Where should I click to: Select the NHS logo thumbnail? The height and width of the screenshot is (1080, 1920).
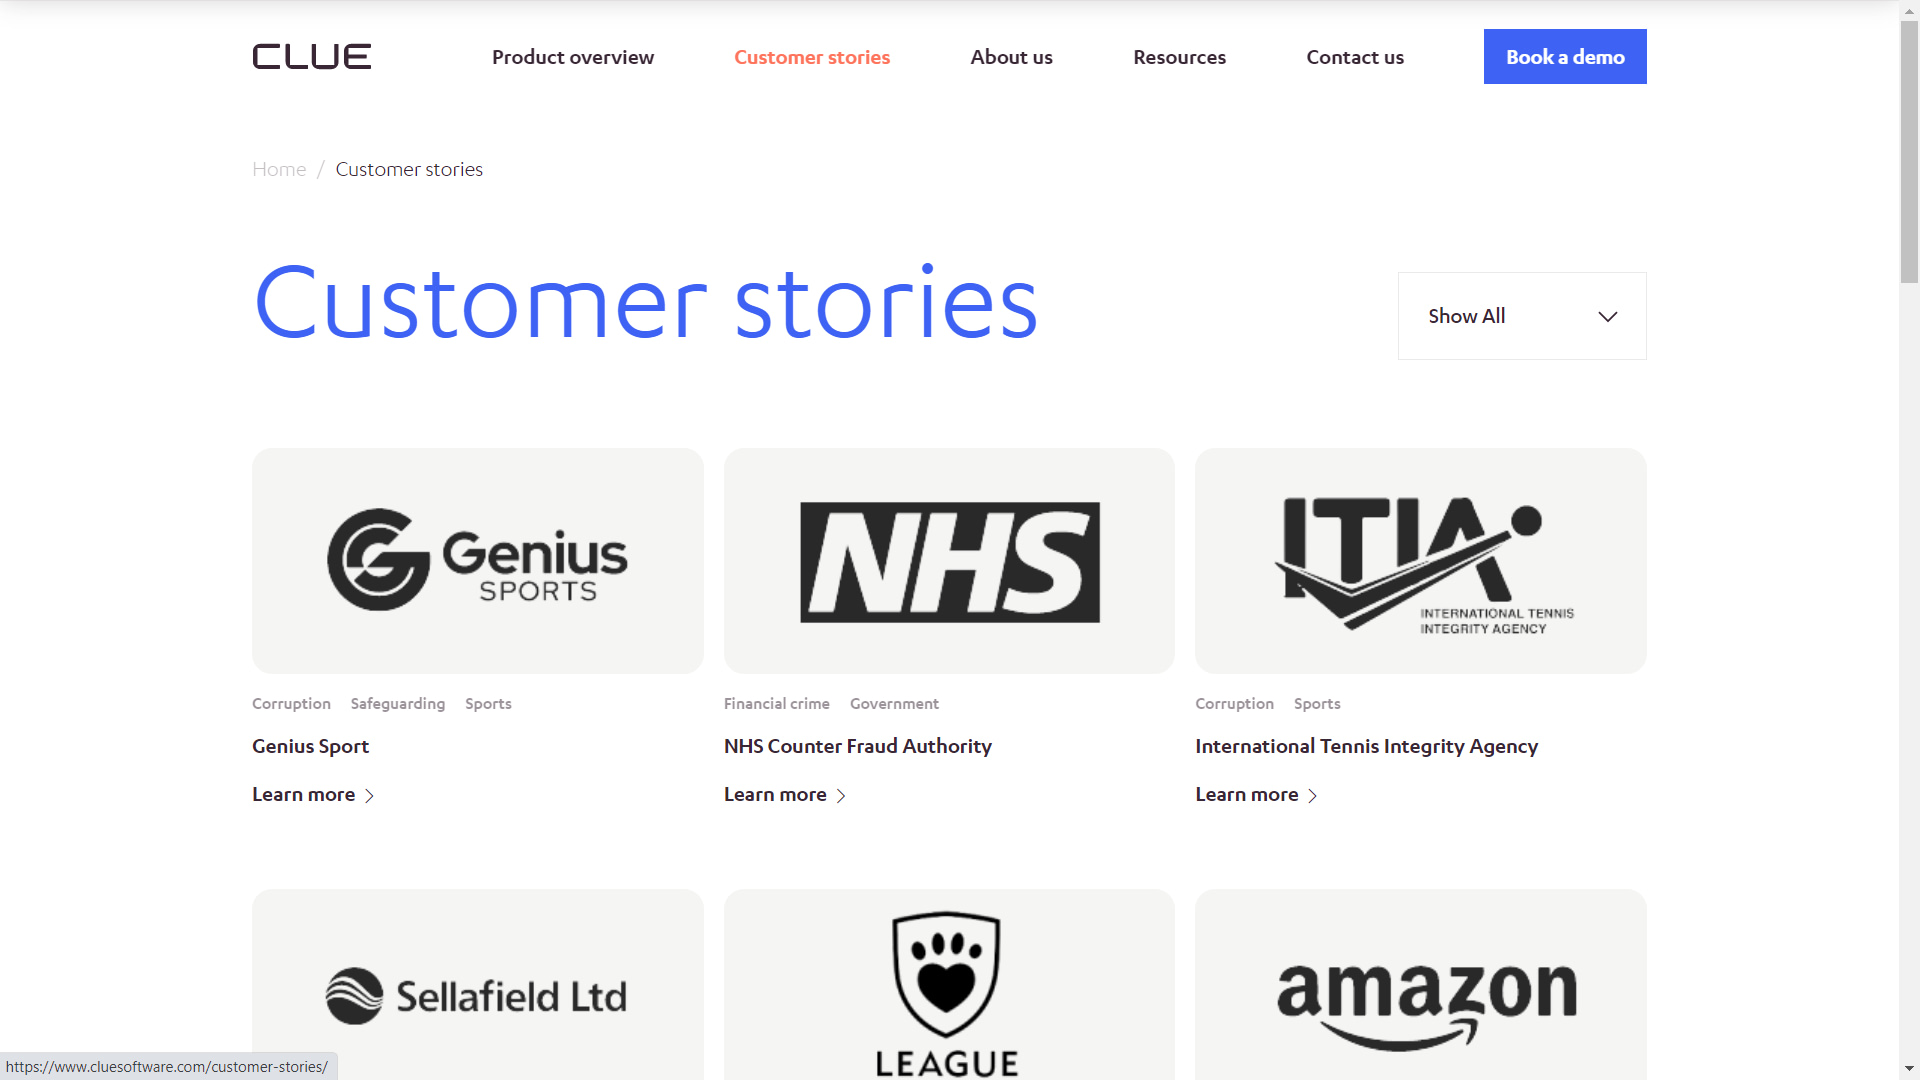click(x=949, y=560)
